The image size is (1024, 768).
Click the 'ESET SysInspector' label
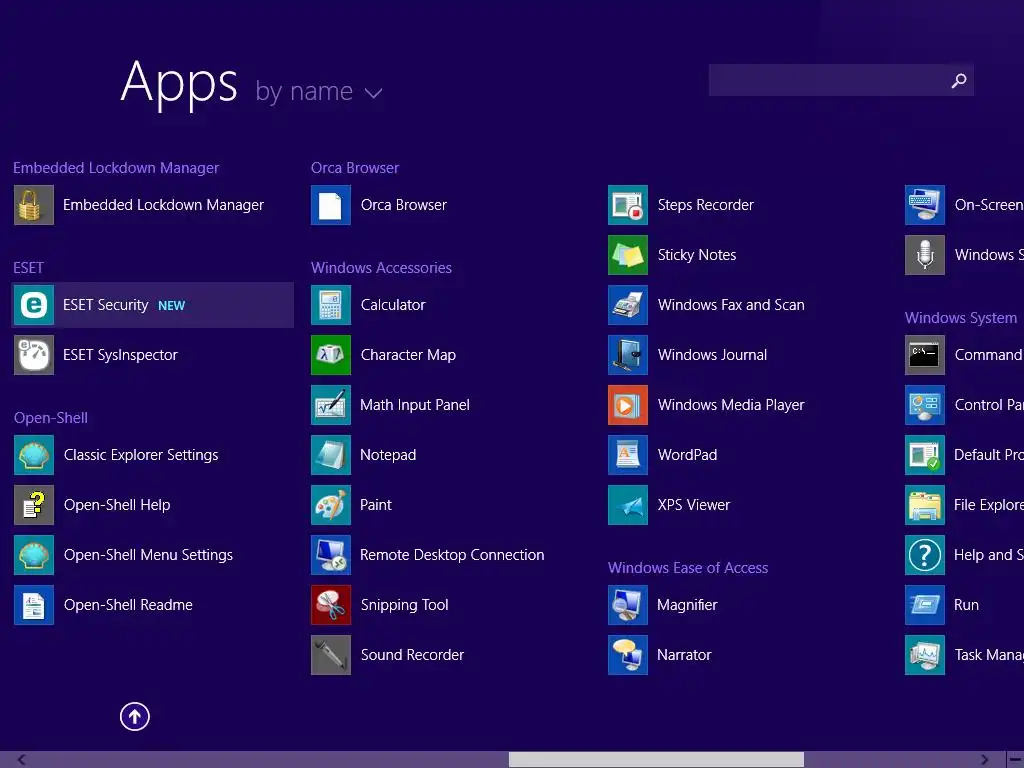tap(120, 355)
